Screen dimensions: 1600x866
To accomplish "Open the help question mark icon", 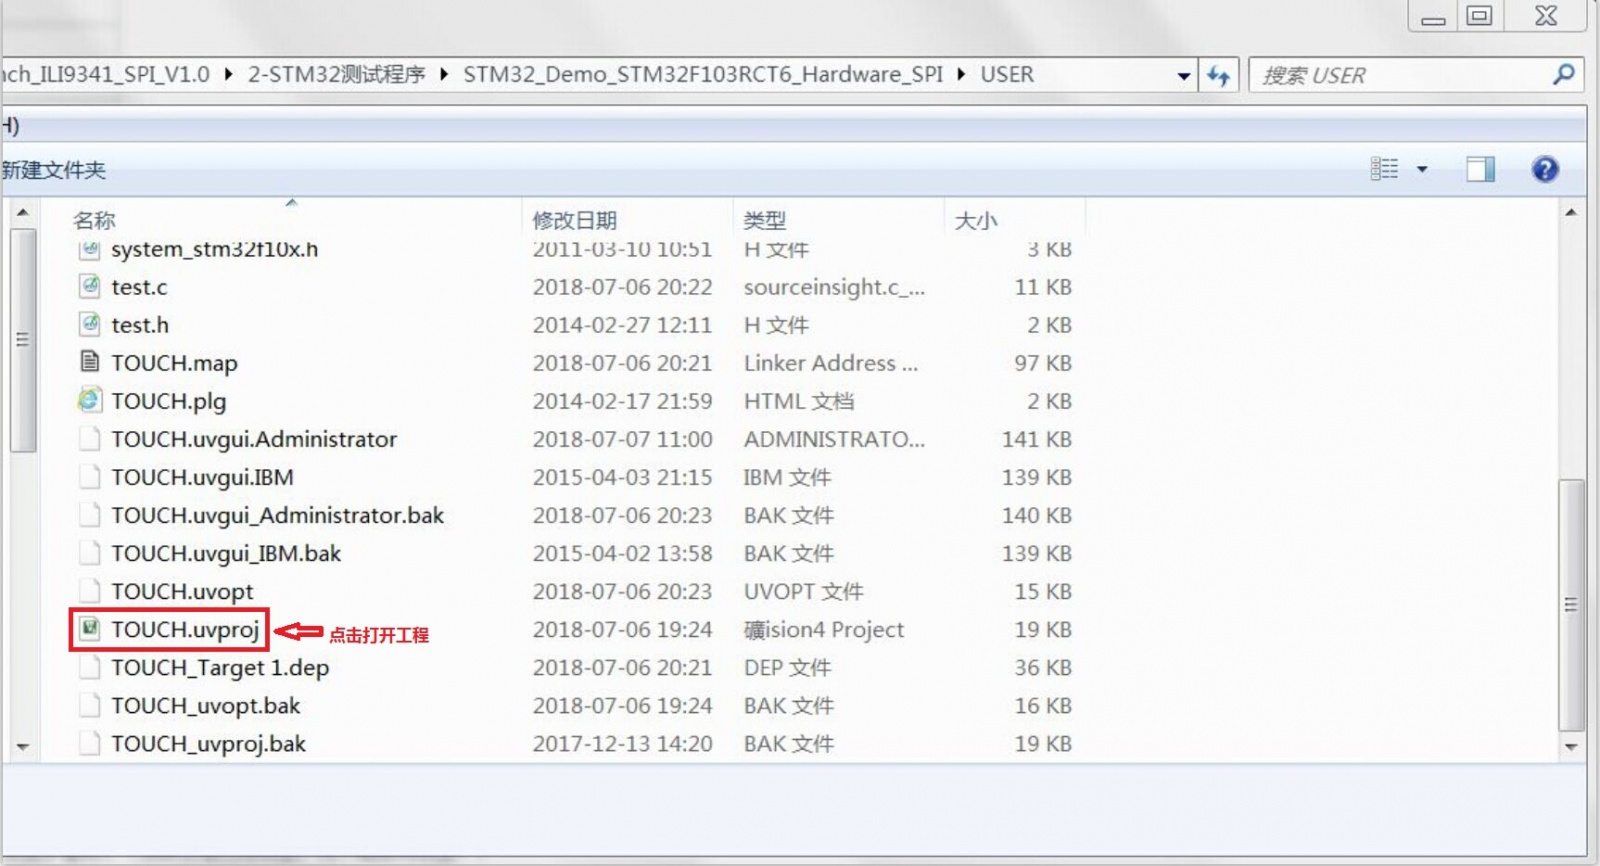I will pyautogui.click(x=1545, y=170).
